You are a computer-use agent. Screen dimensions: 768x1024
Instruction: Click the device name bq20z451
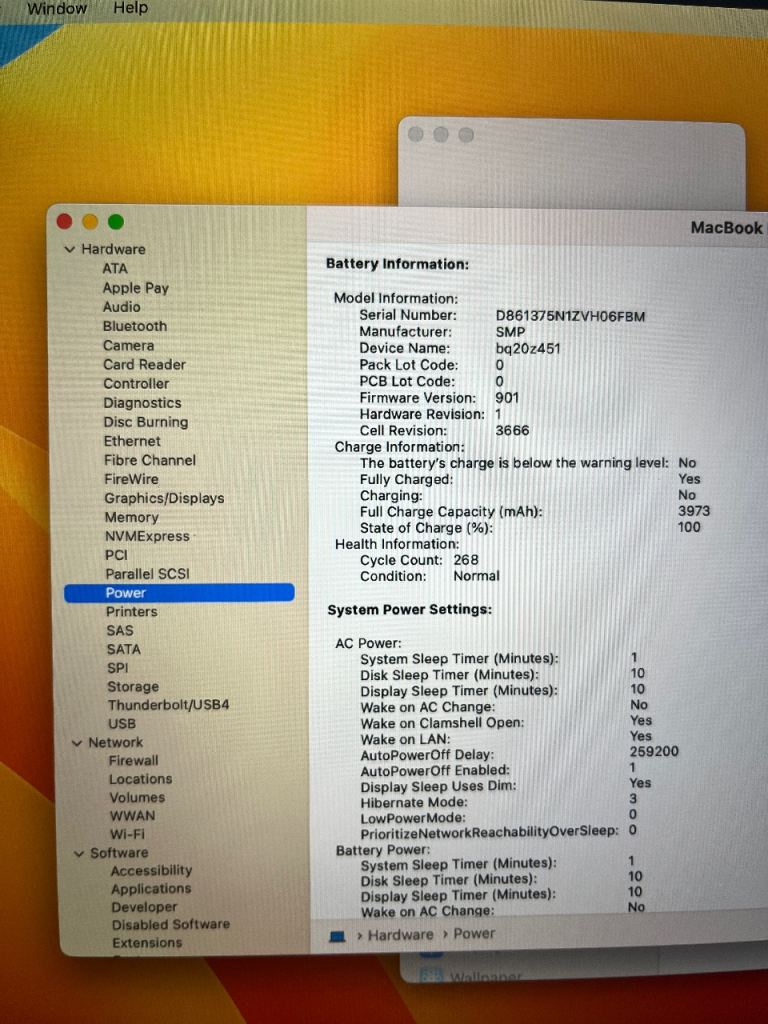tap(528, 349)
